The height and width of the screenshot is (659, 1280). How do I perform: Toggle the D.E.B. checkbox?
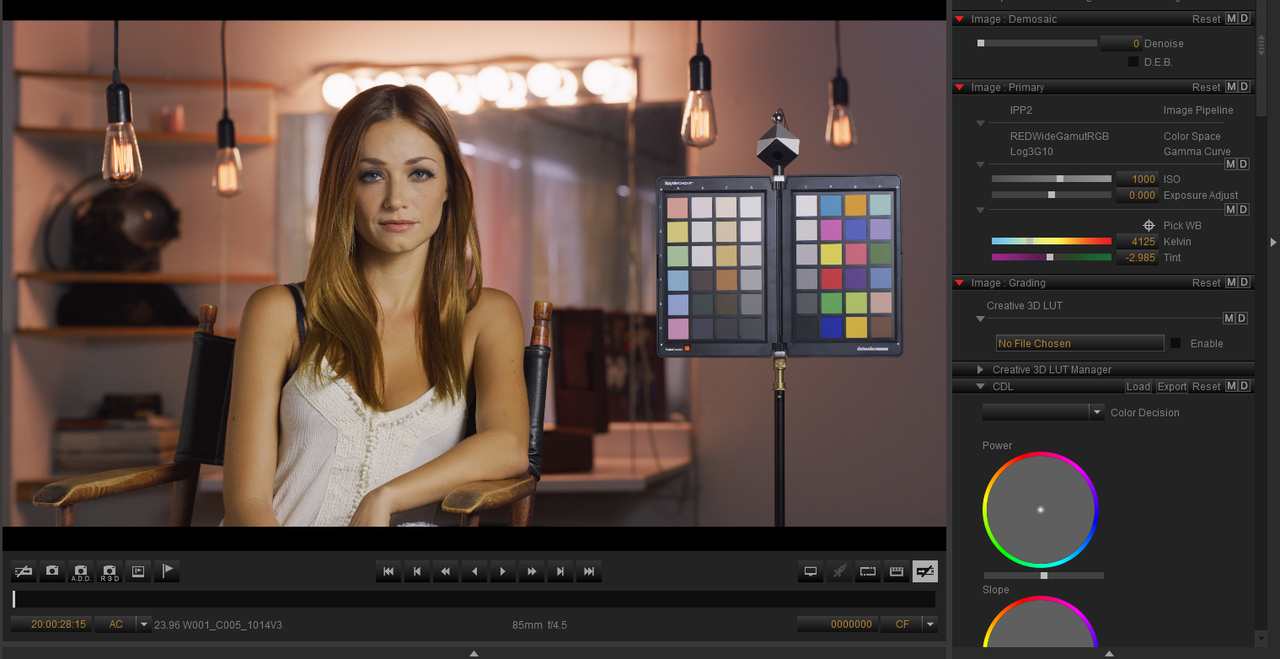point(1133,62)
